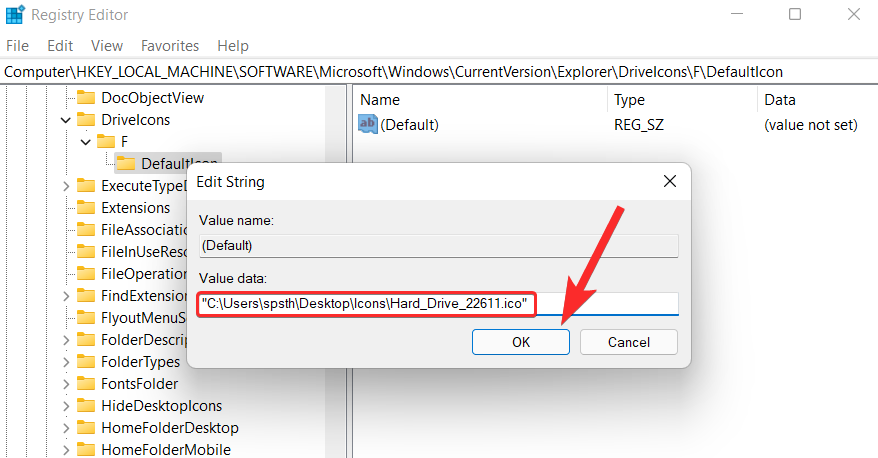Open the File menu
This screenshot has width=878, height=458.
(17, 46)
